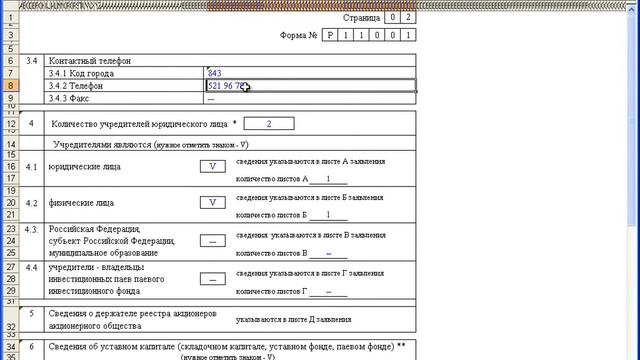Click the Форма № label
This screenshot has width=640, height=360.
(298, 35)
